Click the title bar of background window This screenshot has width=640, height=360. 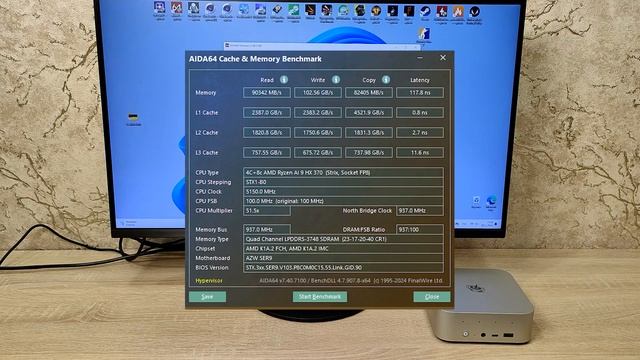click(x=322, y=46)
